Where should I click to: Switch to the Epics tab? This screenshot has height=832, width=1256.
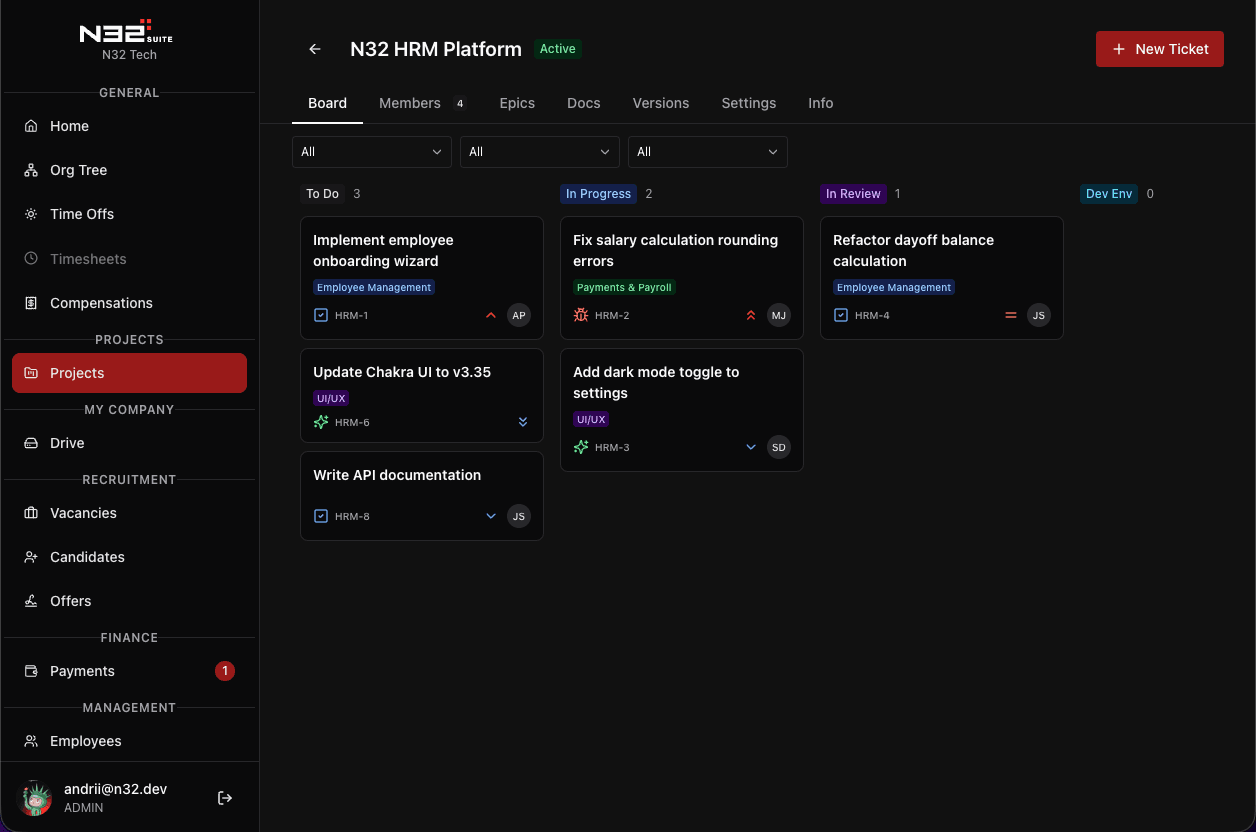coord(517,103)
